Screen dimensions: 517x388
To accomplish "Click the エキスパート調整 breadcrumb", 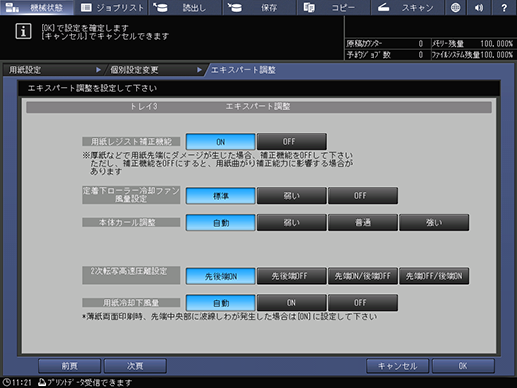I will point(243,70).
